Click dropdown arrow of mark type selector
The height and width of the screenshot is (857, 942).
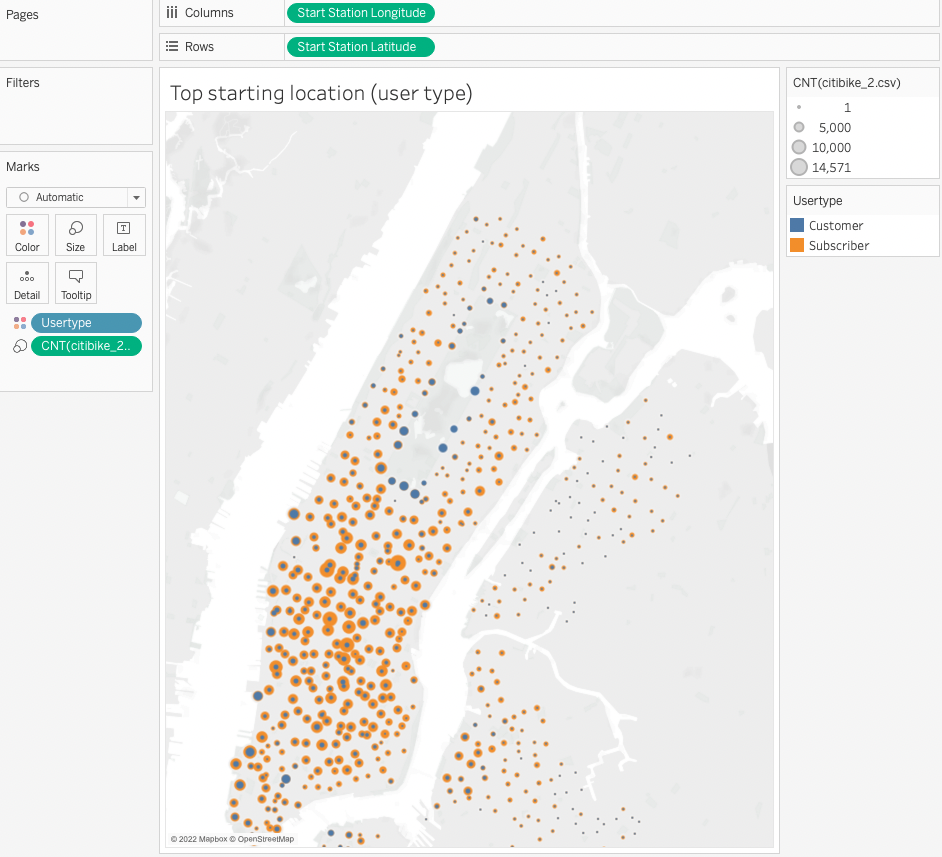coord(136,198)
